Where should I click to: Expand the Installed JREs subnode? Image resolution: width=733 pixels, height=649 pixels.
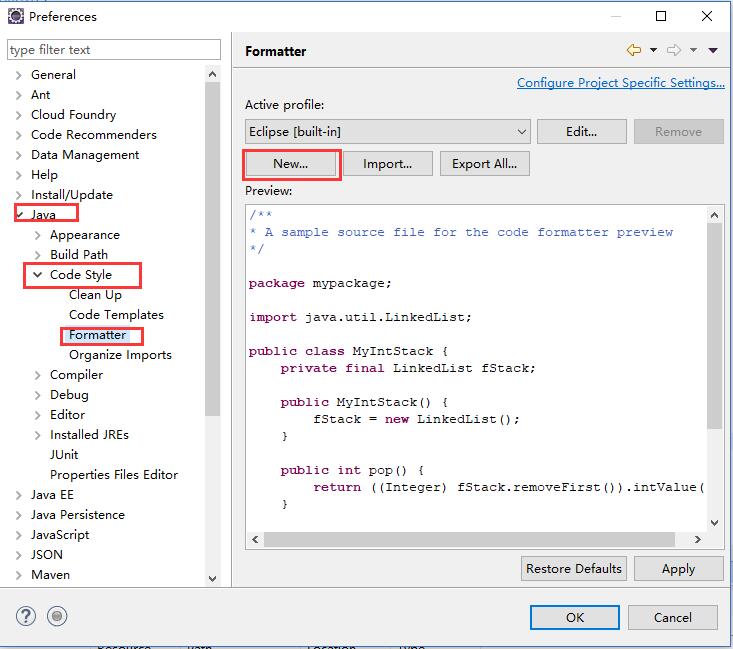(x=38, y=435)
